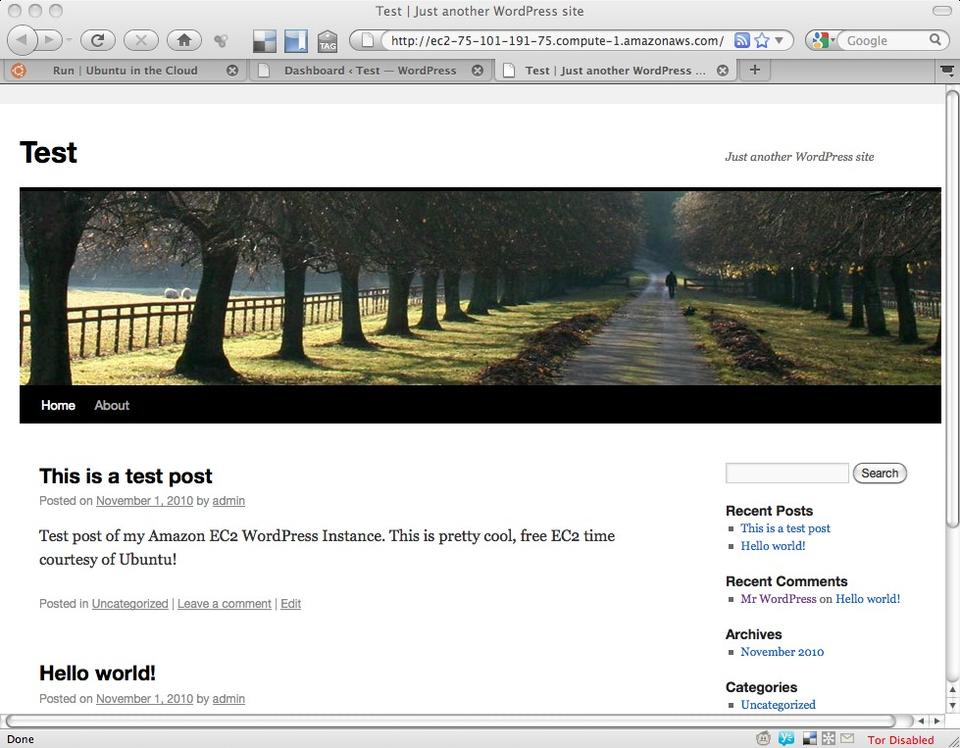Open a new tab with the plus button

[x=755, y=70]
